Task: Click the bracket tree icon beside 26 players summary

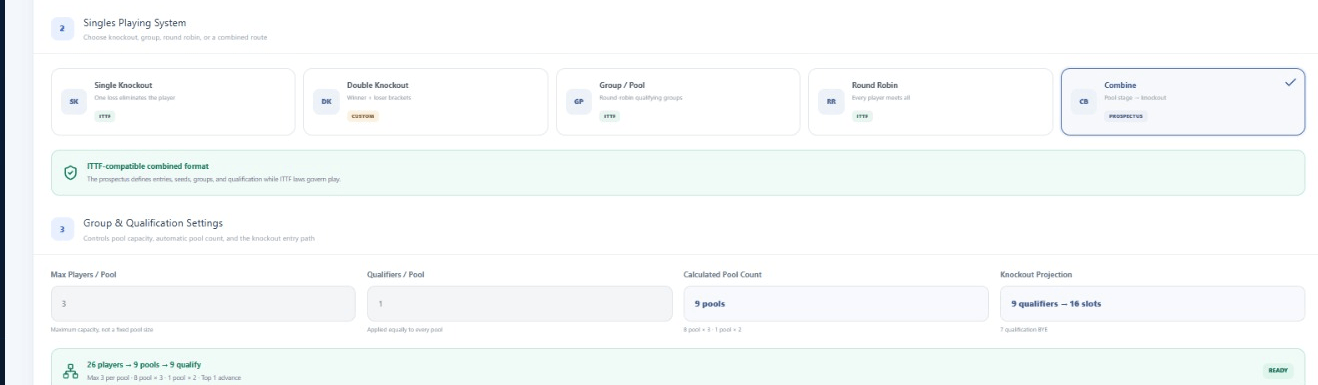Action: pyautogui.click(x=70, y=370)
